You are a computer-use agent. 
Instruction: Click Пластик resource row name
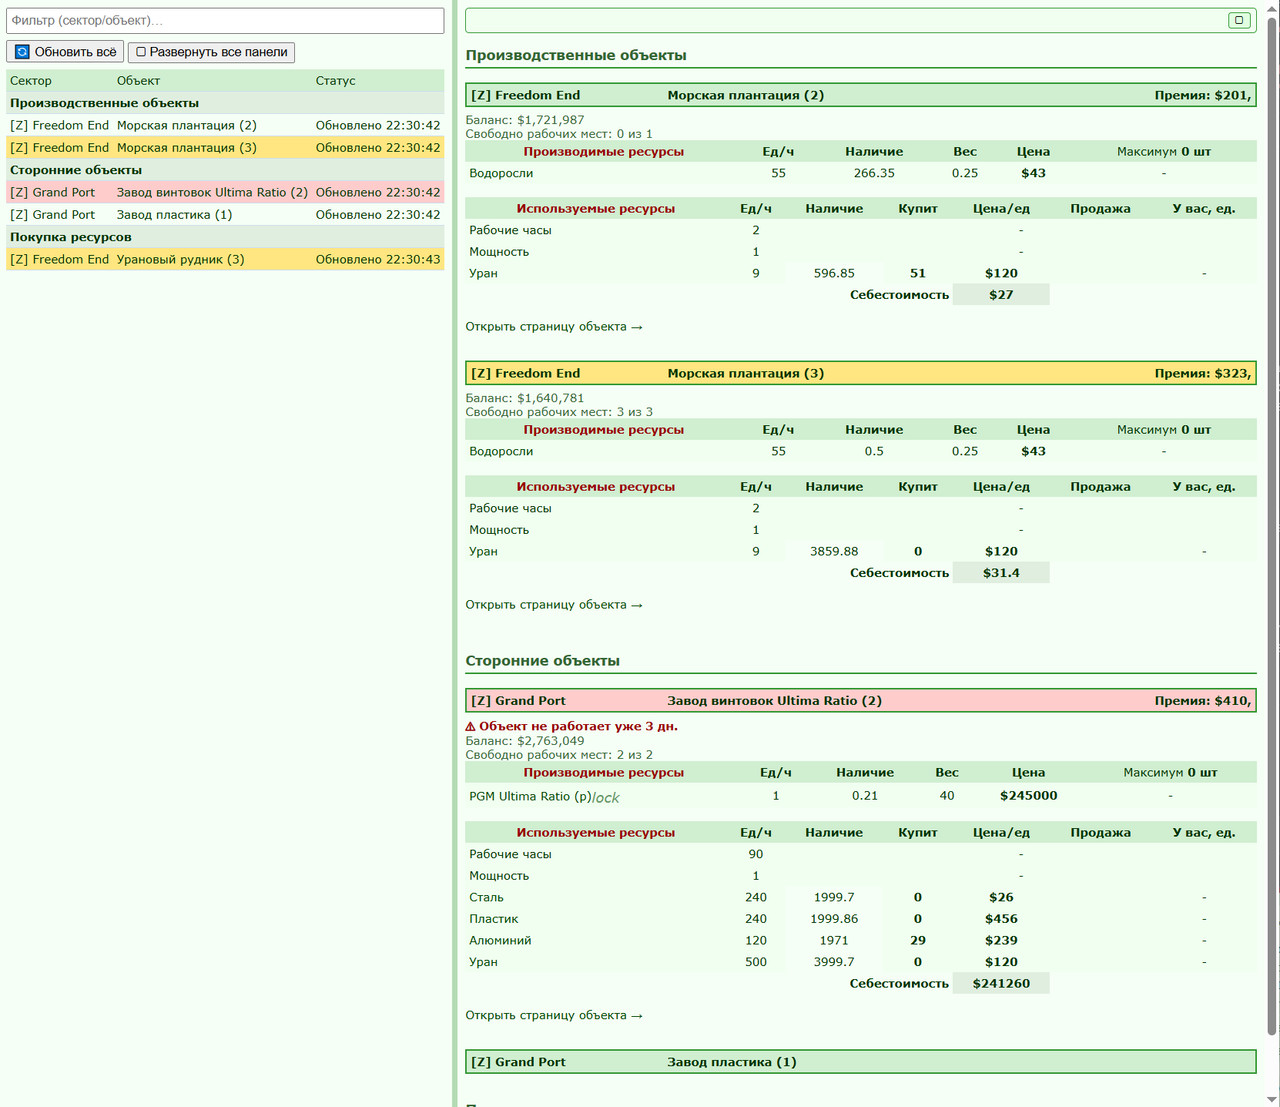pos(494,919)
